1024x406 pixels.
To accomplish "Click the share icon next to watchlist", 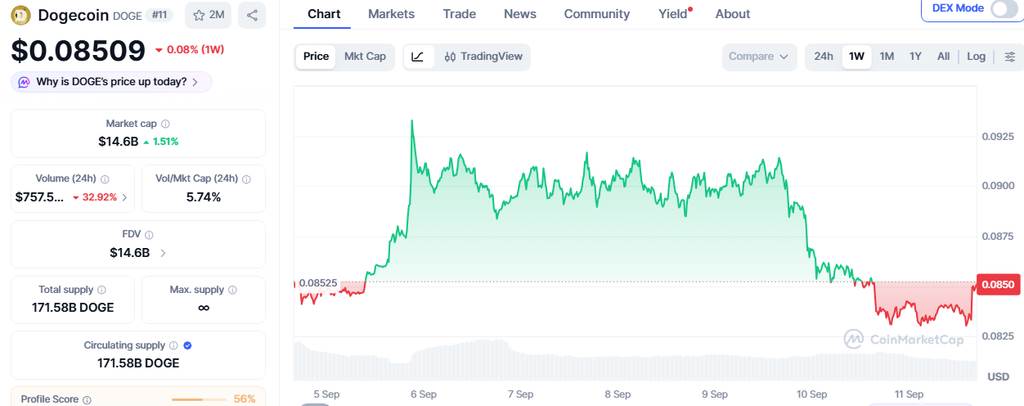I will point(251,15).
